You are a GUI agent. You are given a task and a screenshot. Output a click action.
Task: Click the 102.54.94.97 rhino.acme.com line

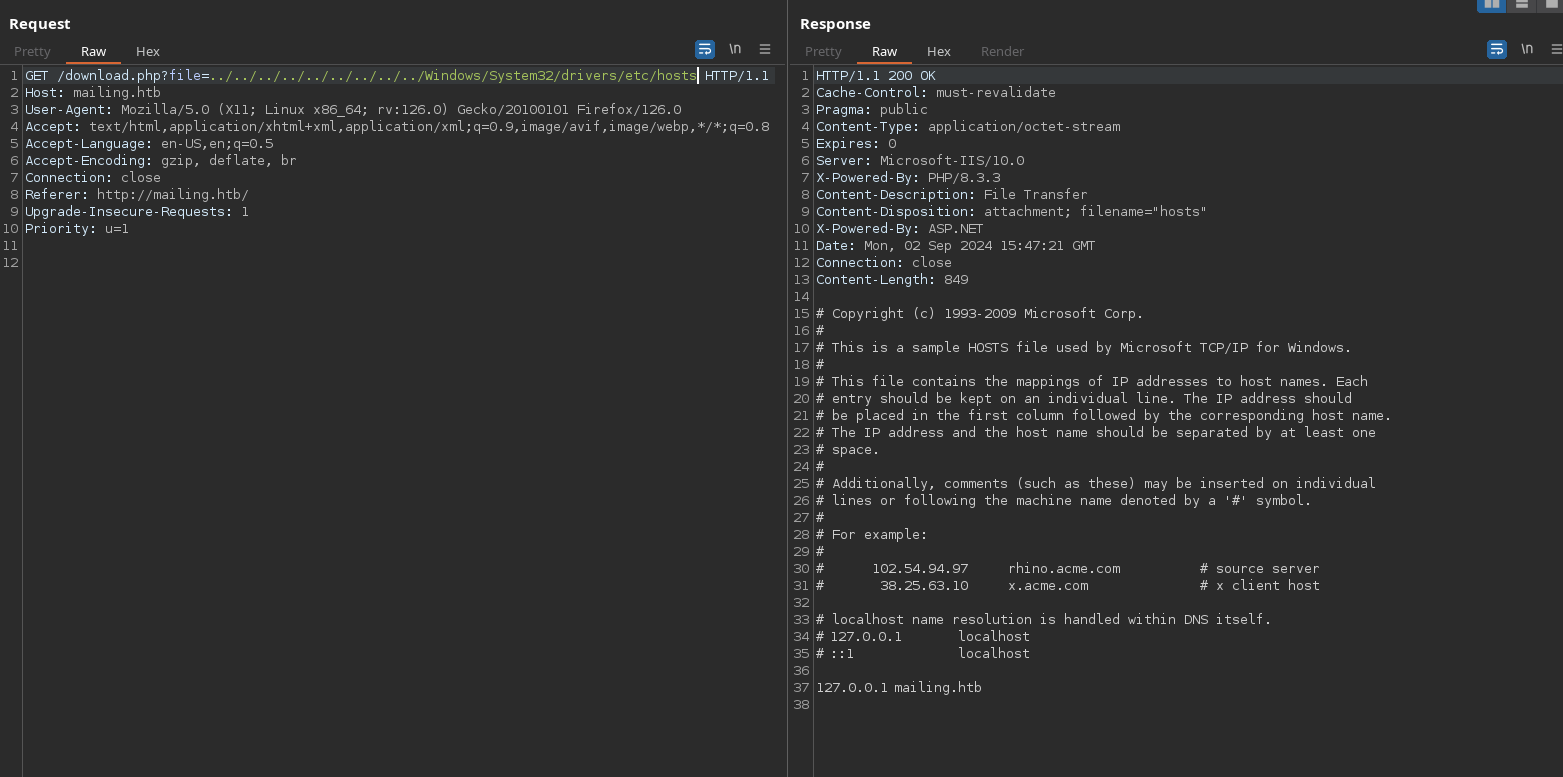pos(1068,569)
